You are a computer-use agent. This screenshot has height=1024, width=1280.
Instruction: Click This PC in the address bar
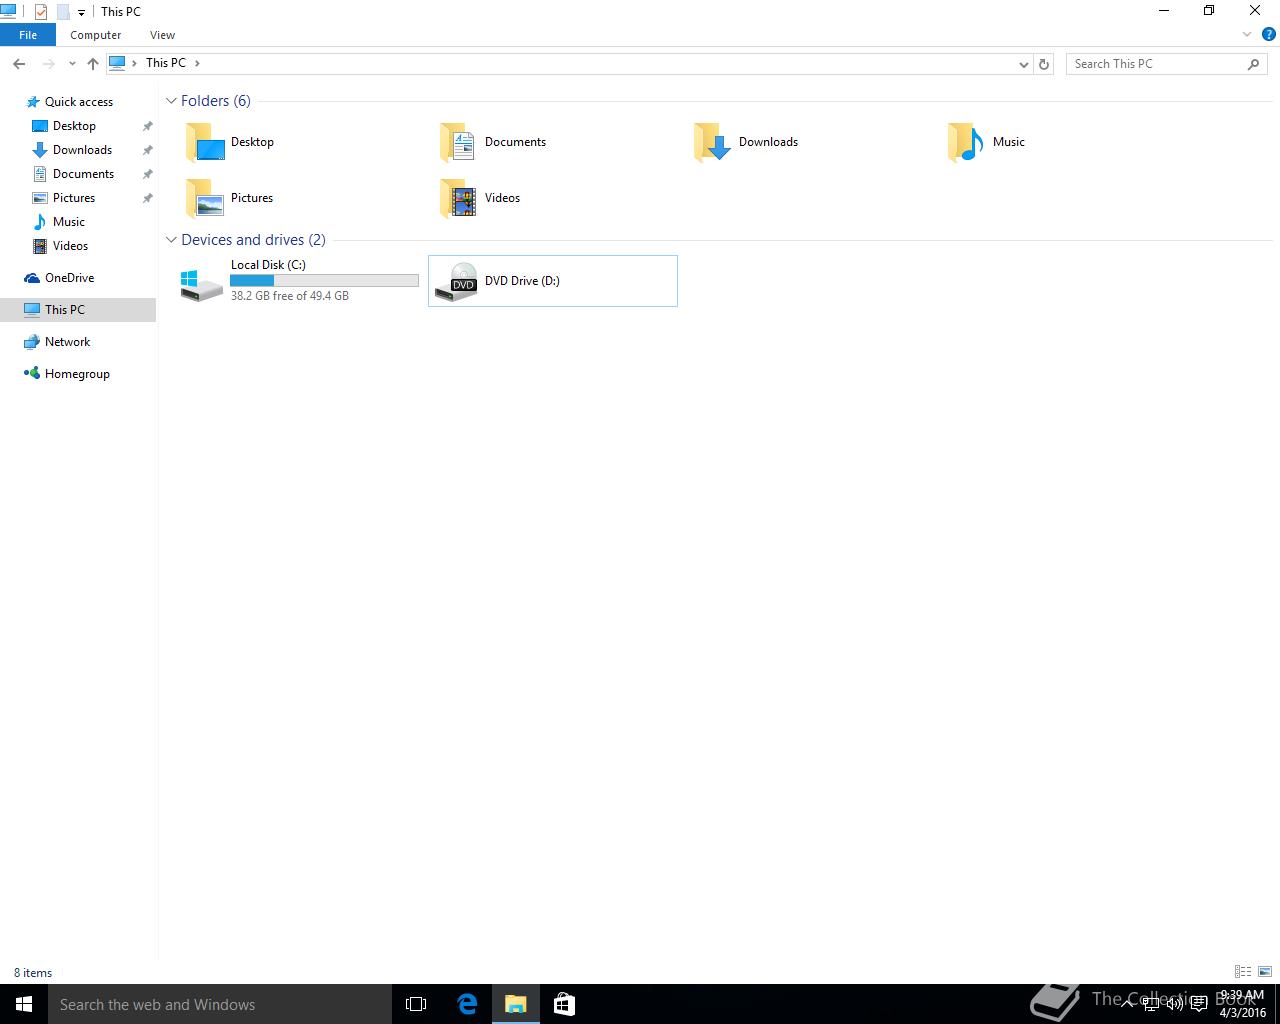coord(166,63)
